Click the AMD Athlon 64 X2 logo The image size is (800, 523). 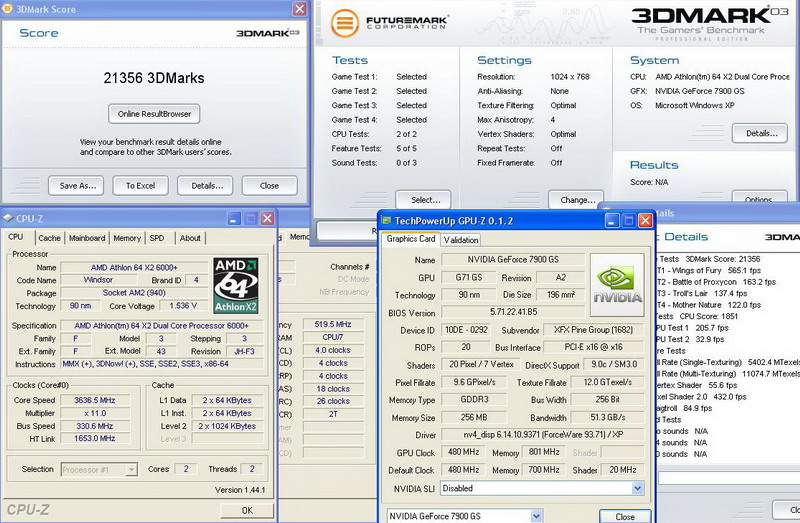pyautogui.click(x=236, y=286)
